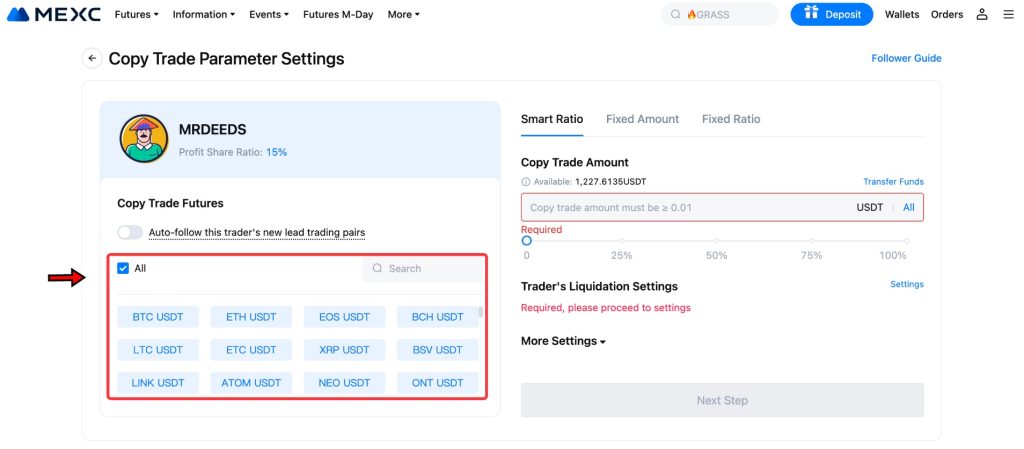The image size is (1024, 449).
Task: Expand More Settings section
Action: point(563,341)
